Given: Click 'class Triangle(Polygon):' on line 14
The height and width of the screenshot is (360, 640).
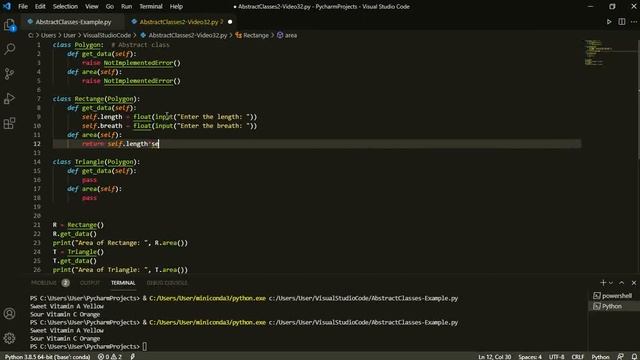Looking at the screenshot, I should click(x=96, y=162).
